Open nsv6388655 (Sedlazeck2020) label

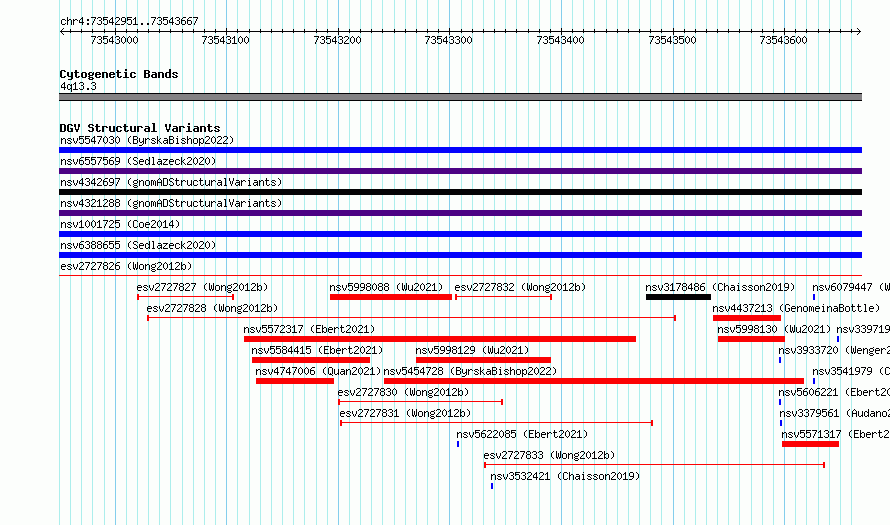138,245
